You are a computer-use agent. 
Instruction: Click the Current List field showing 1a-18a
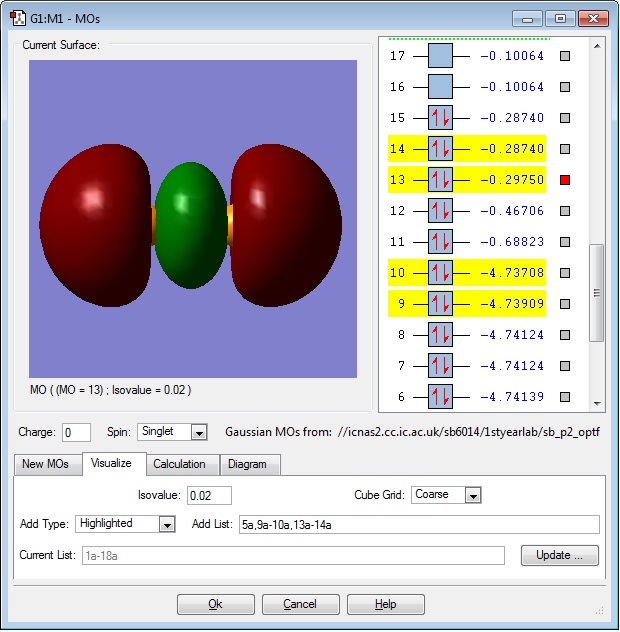click(293, 556)
